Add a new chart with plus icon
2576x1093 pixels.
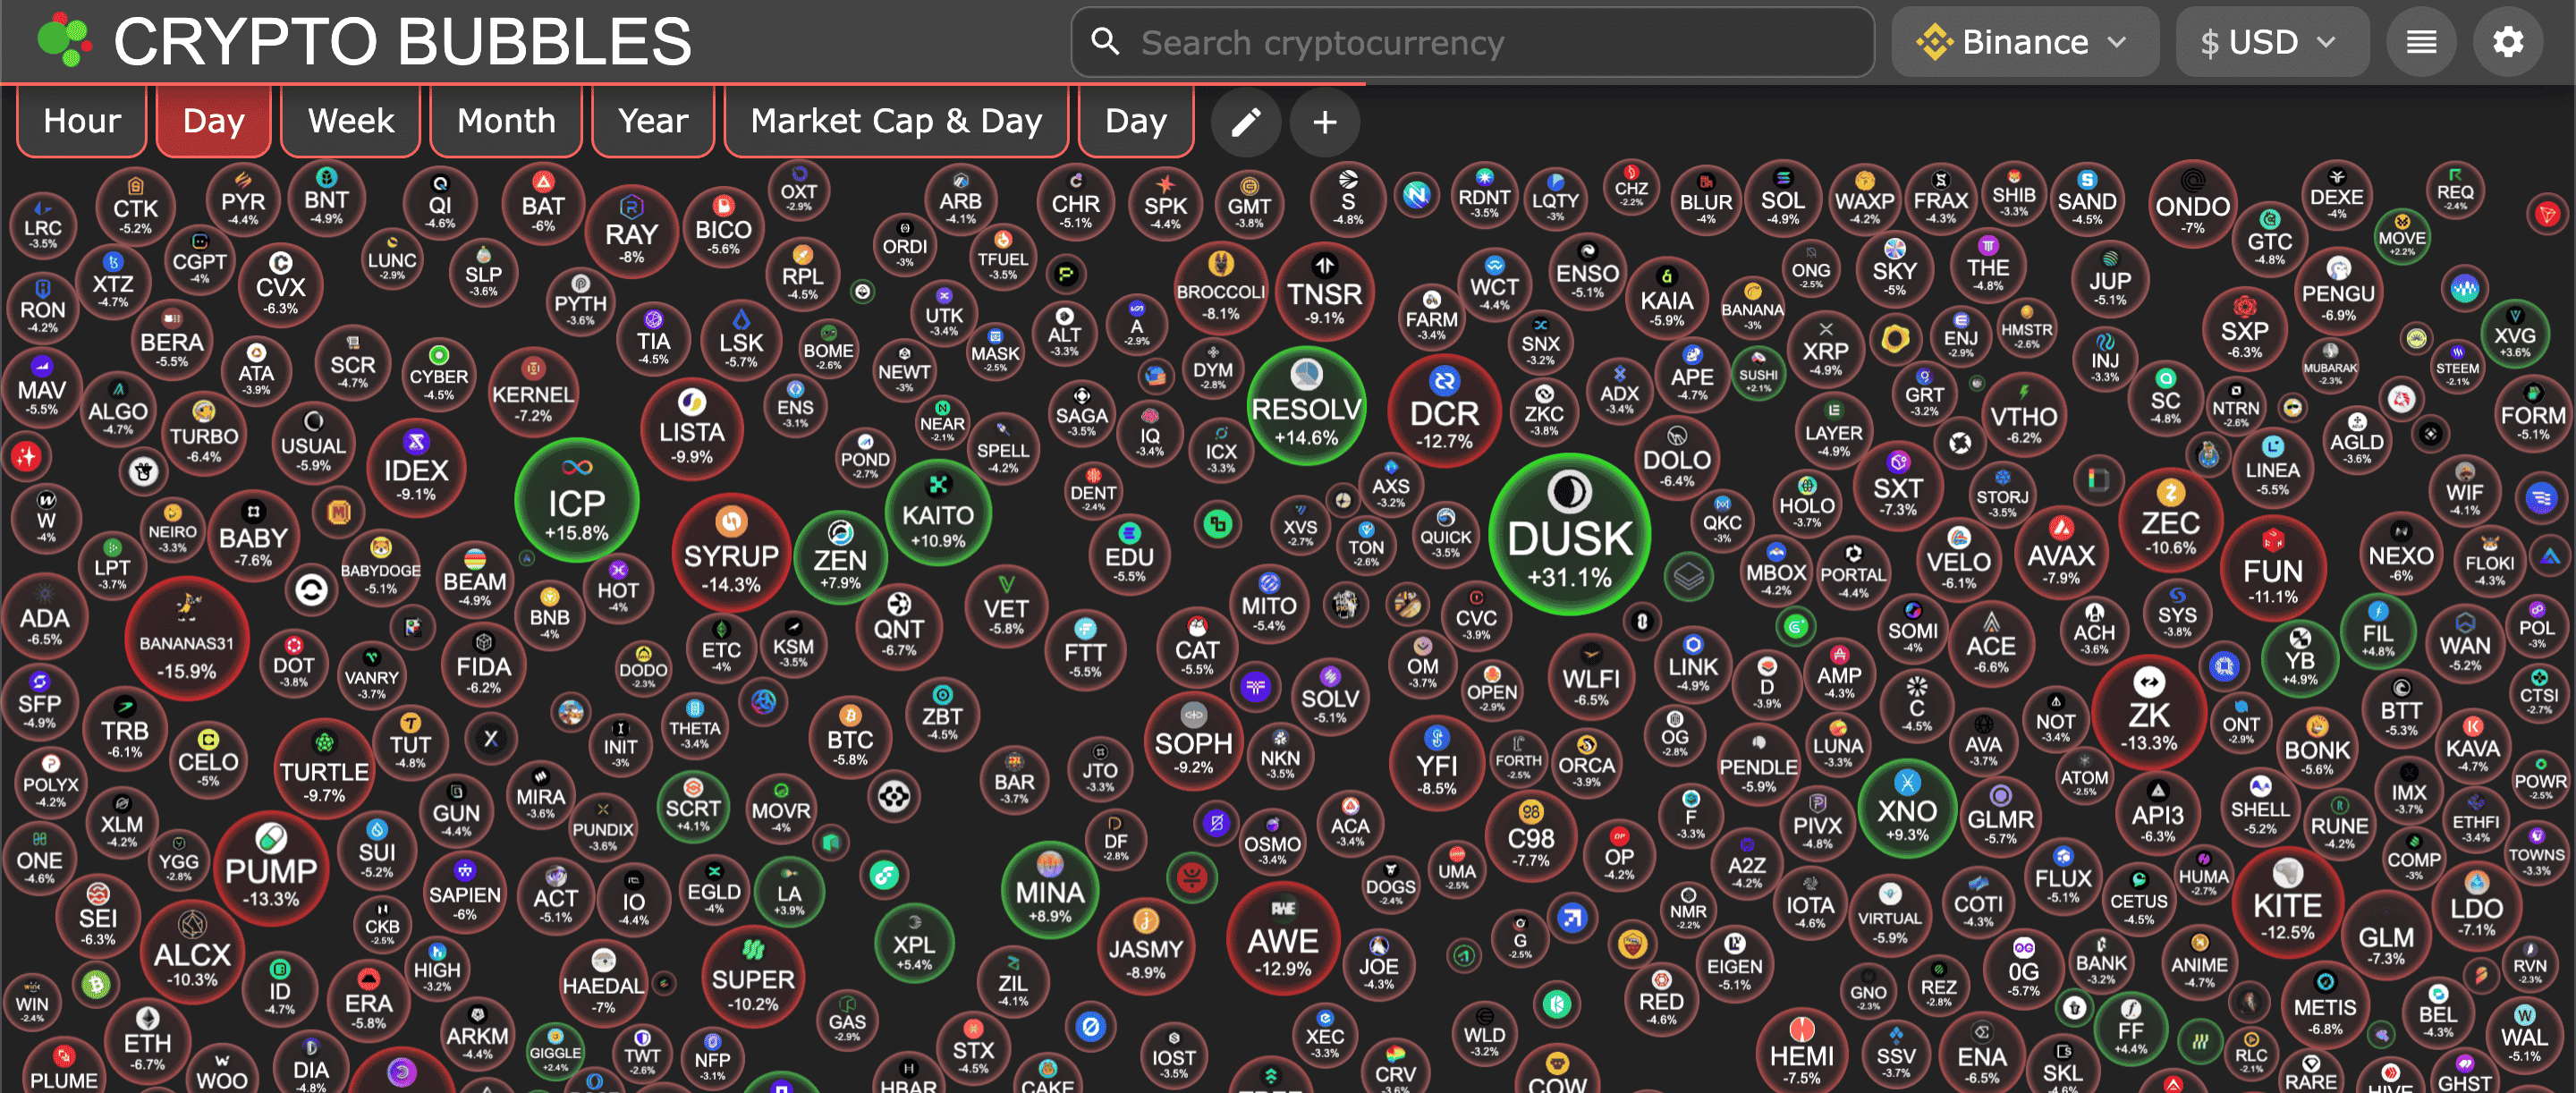coord(1324,122)
